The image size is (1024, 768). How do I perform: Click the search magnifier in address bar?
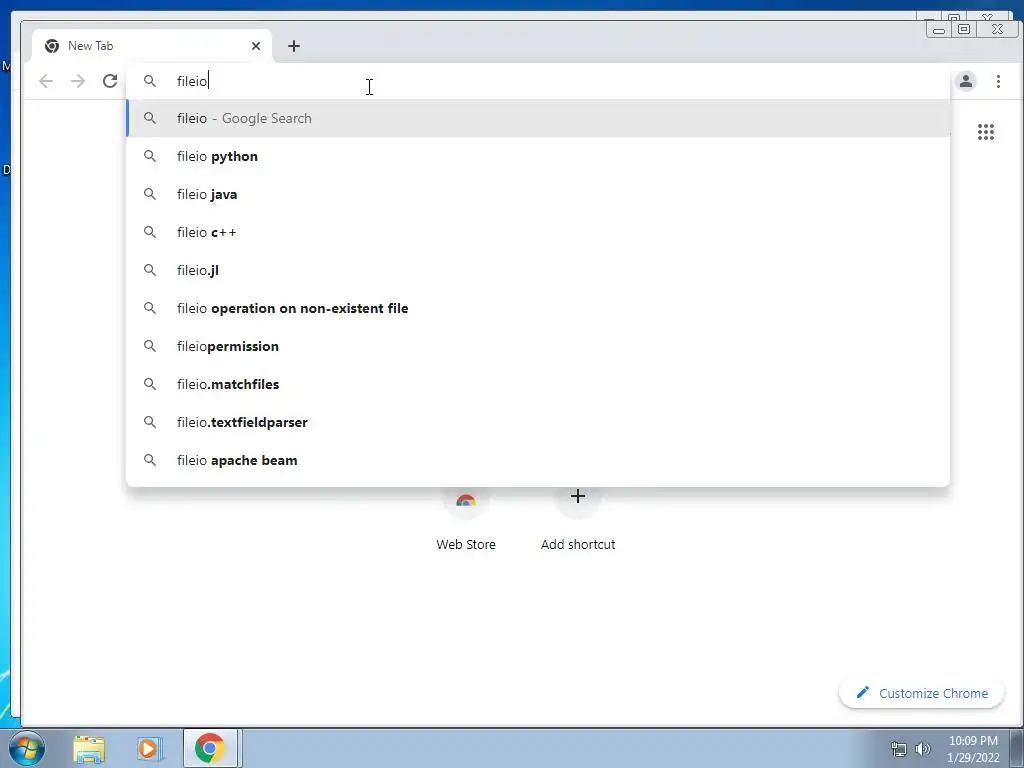click(150, 81)
